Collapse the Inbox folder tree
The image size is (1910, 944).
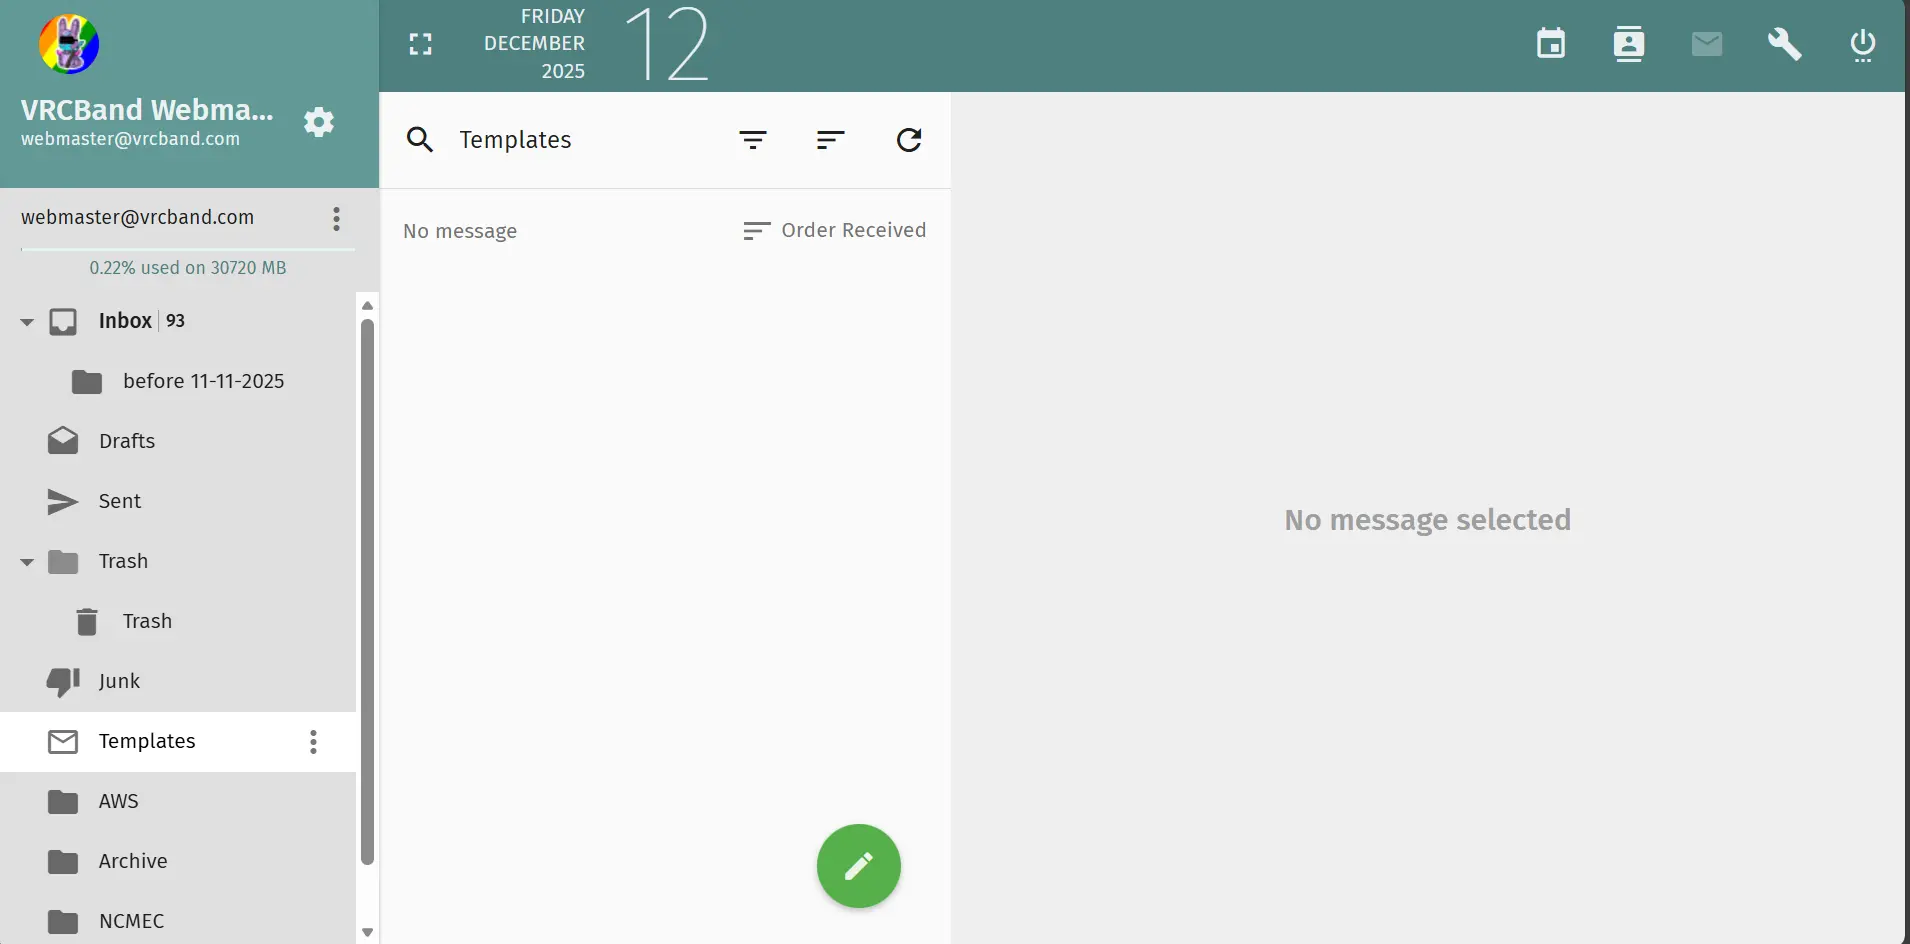click(27, 322)
